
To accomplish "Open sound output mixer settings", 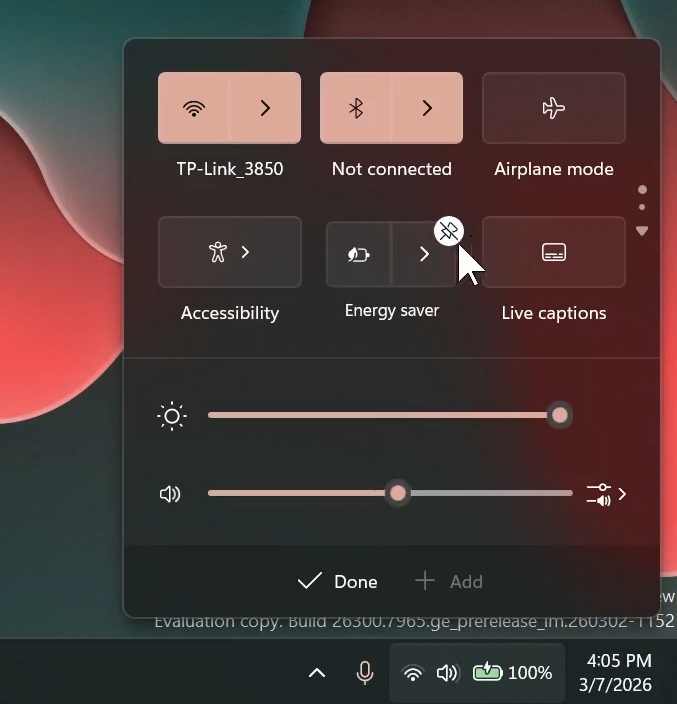I will click(606, 494).
